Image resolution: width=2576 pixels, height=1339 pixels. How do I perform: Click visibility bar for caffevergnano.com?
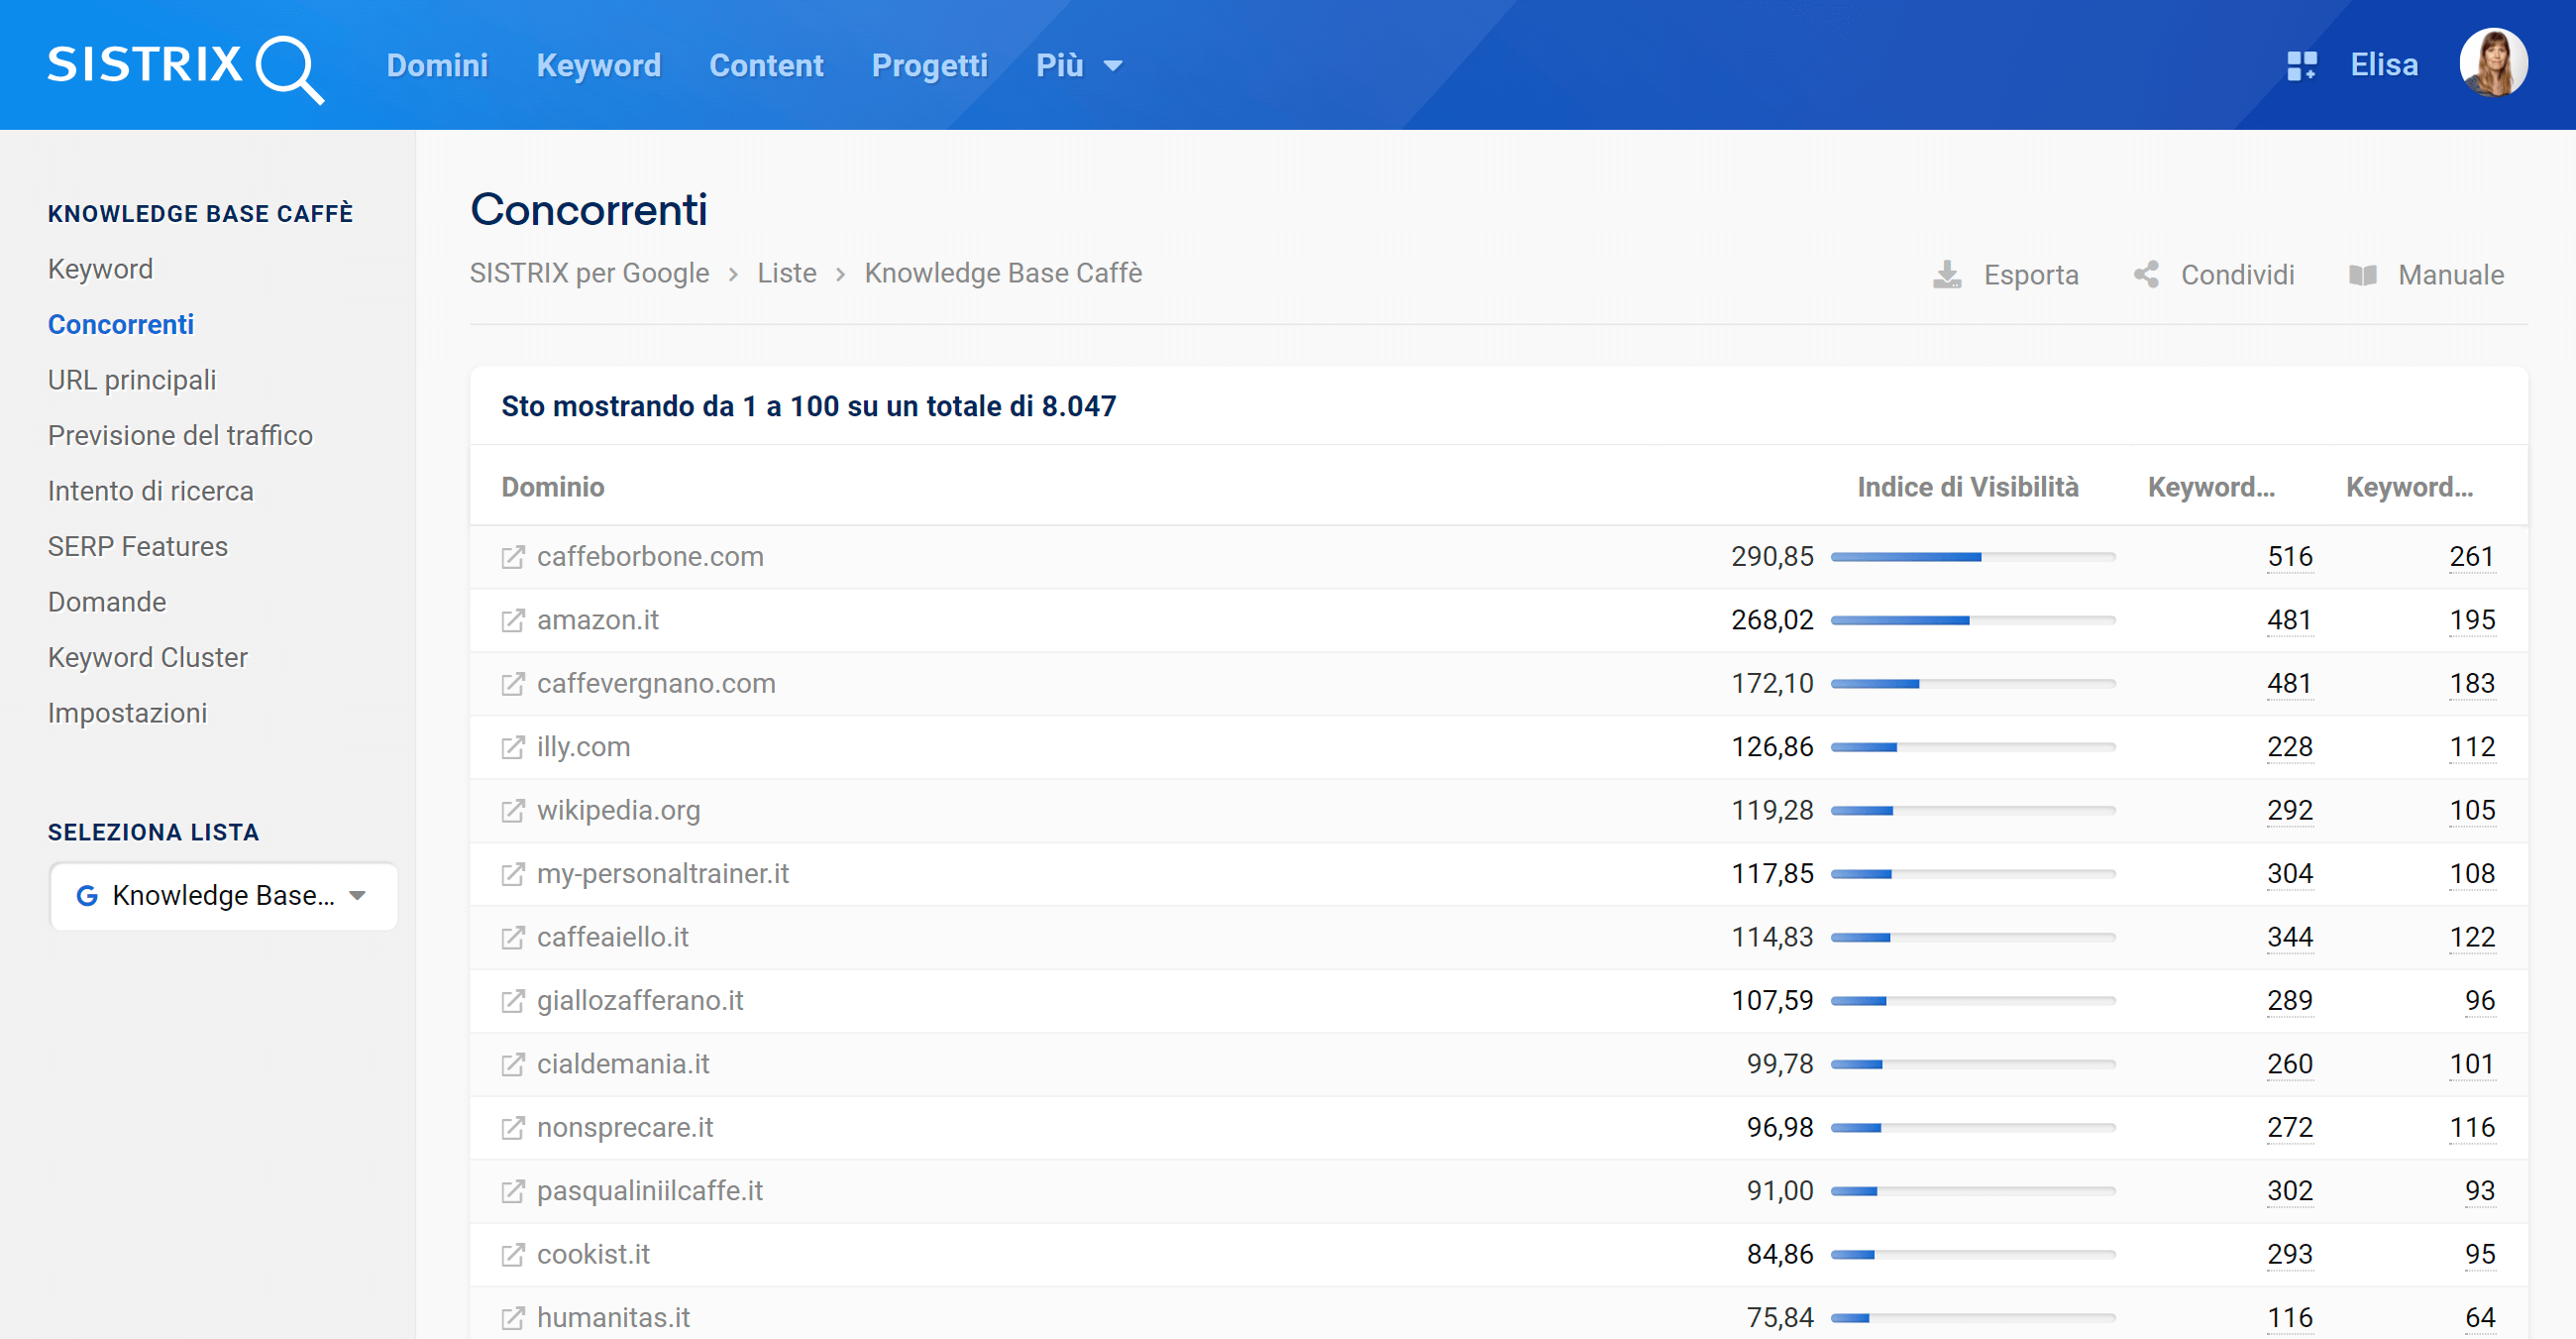click(1972, 684)
